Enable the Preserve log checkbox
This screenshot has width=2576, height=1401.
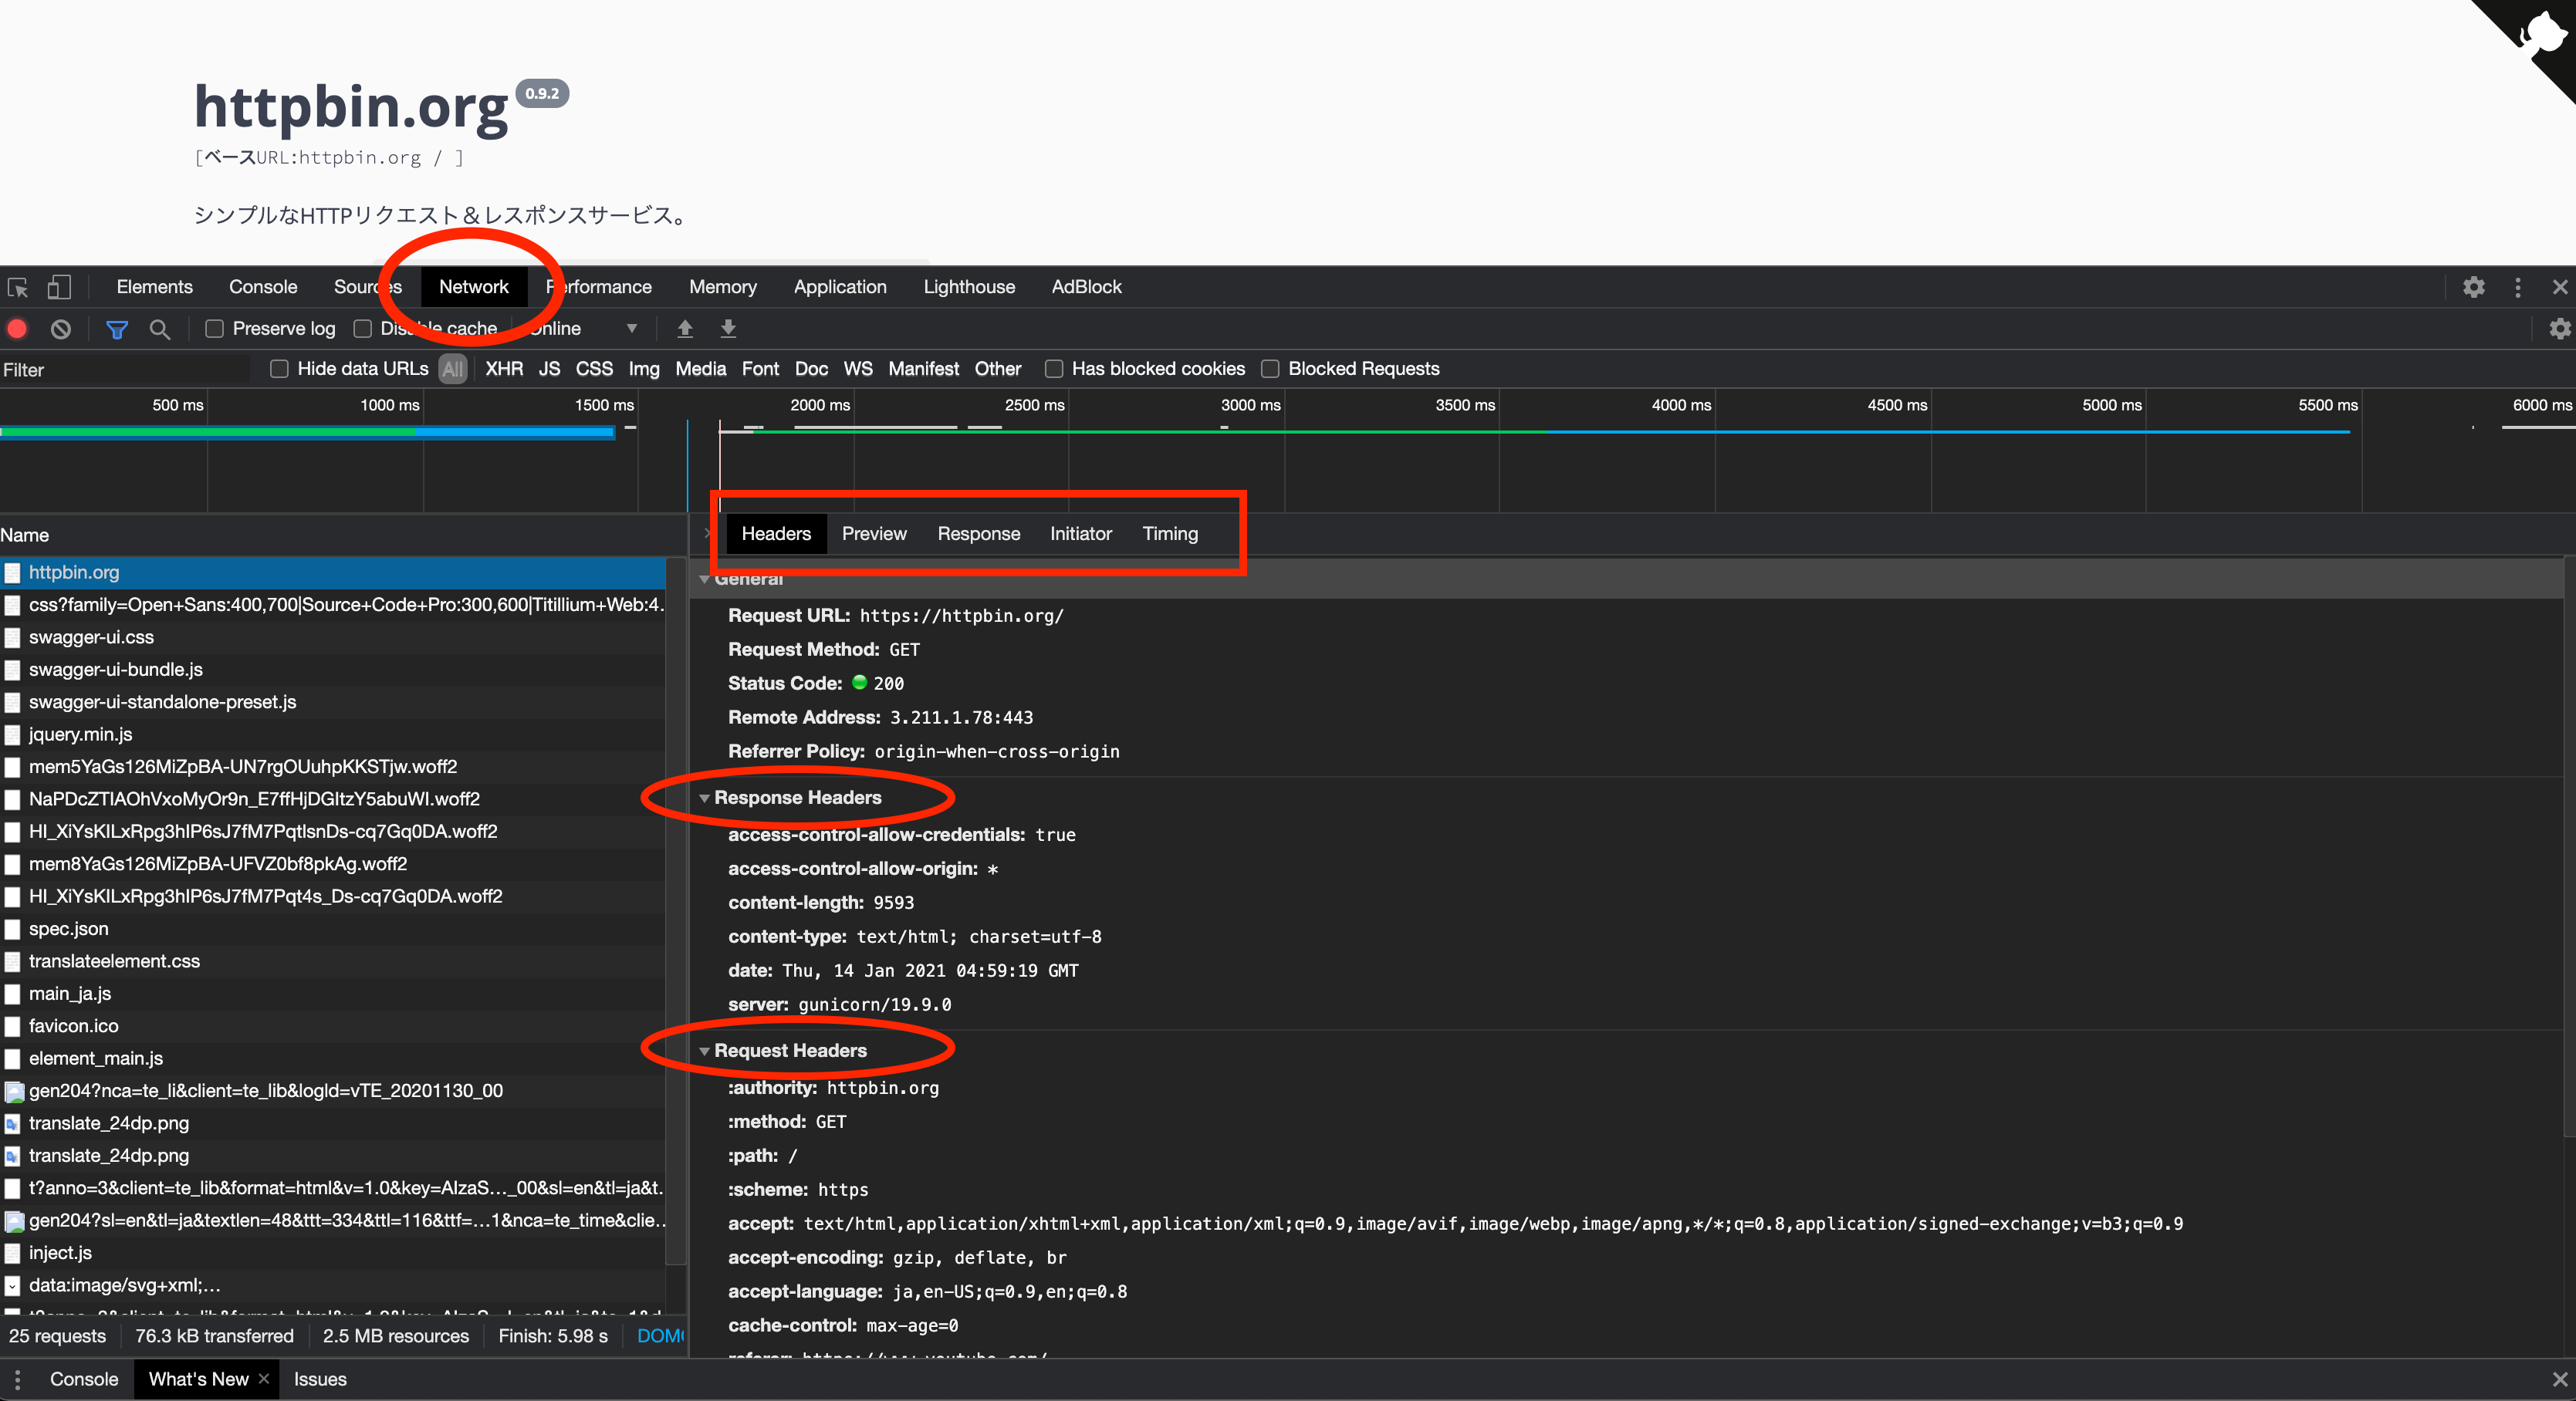pos(215,329)
